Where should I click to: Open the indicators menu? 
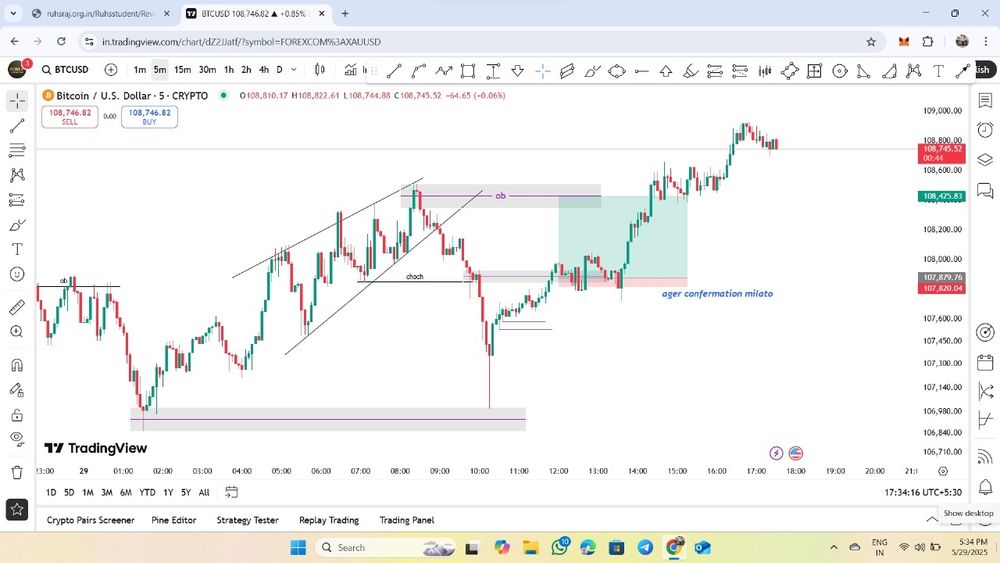[x=351, y=69]
